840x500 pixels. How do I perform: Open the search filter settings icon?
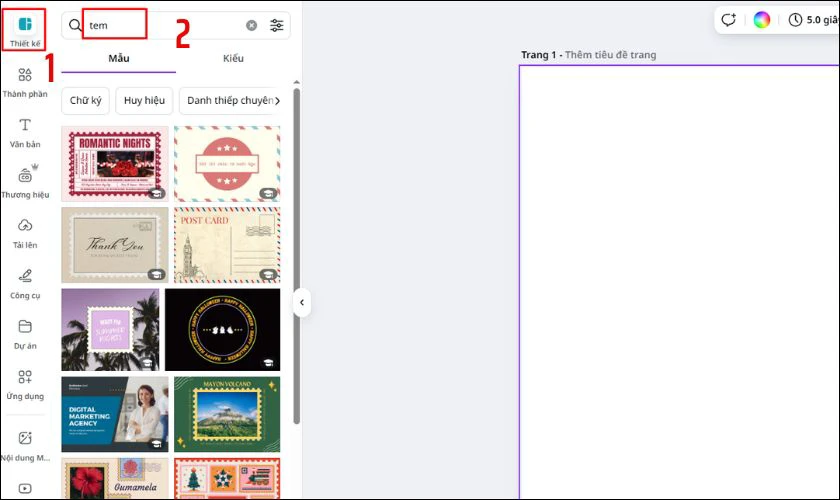pyautogui.click(x=276, y=25)
